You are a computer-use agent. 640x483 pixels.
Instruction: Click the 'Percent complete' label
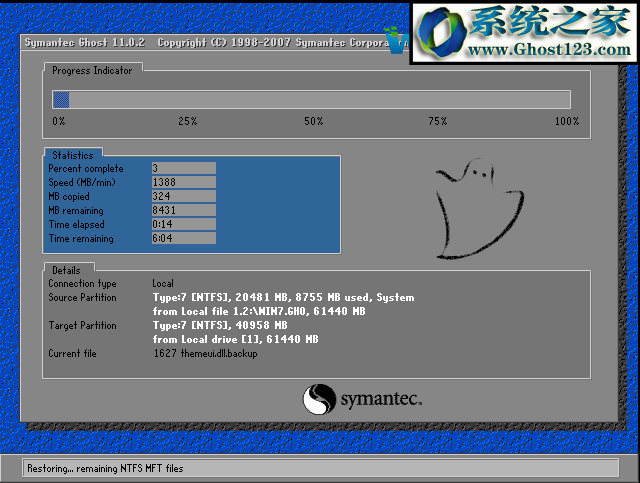[86, 169]
